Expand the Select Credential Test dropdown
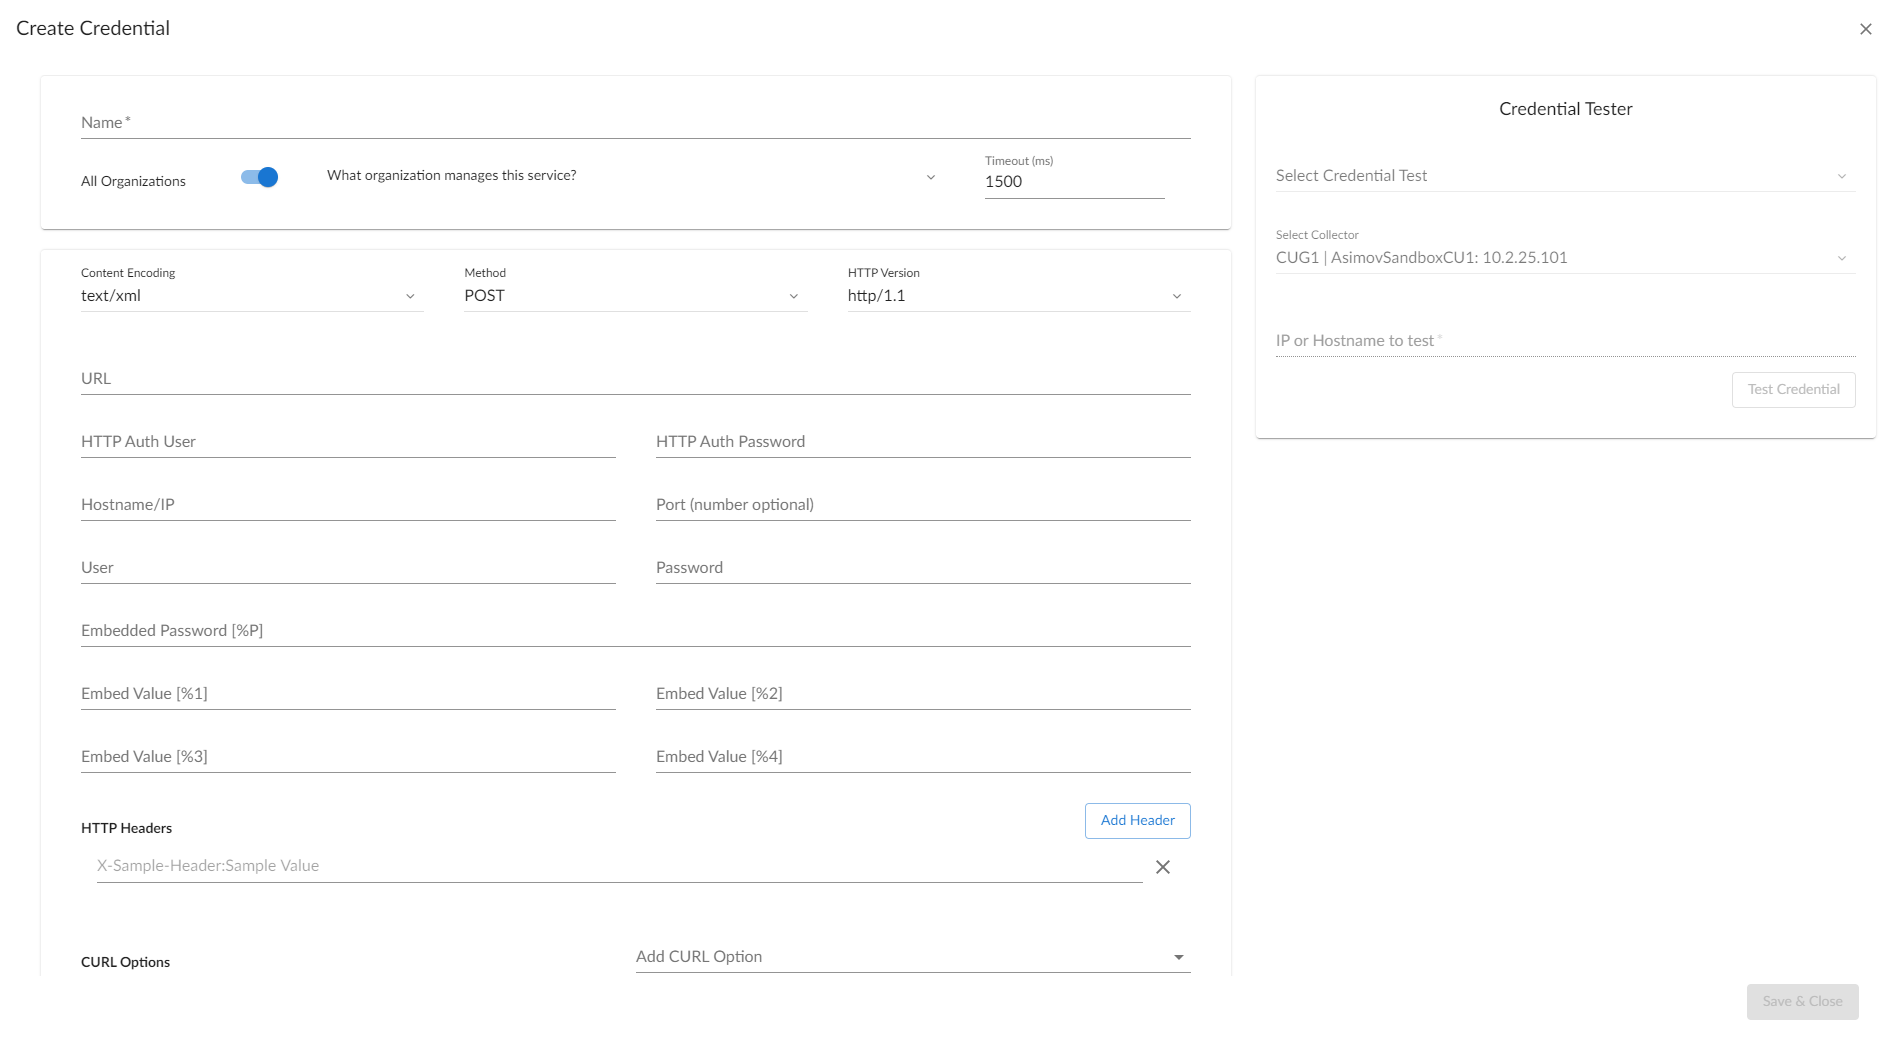1898x1039 pixels. pyautogui.click(x=1564, y=176)
